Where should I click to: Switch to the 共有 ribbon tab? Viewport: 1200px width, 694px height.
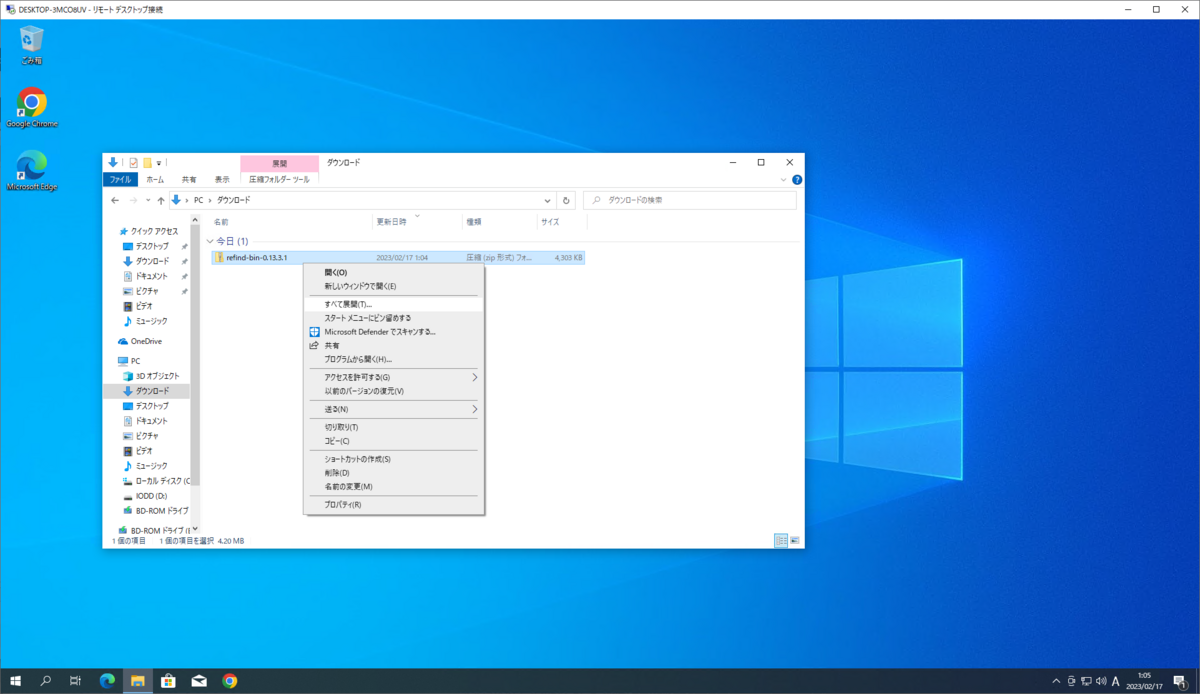point(188,179)
